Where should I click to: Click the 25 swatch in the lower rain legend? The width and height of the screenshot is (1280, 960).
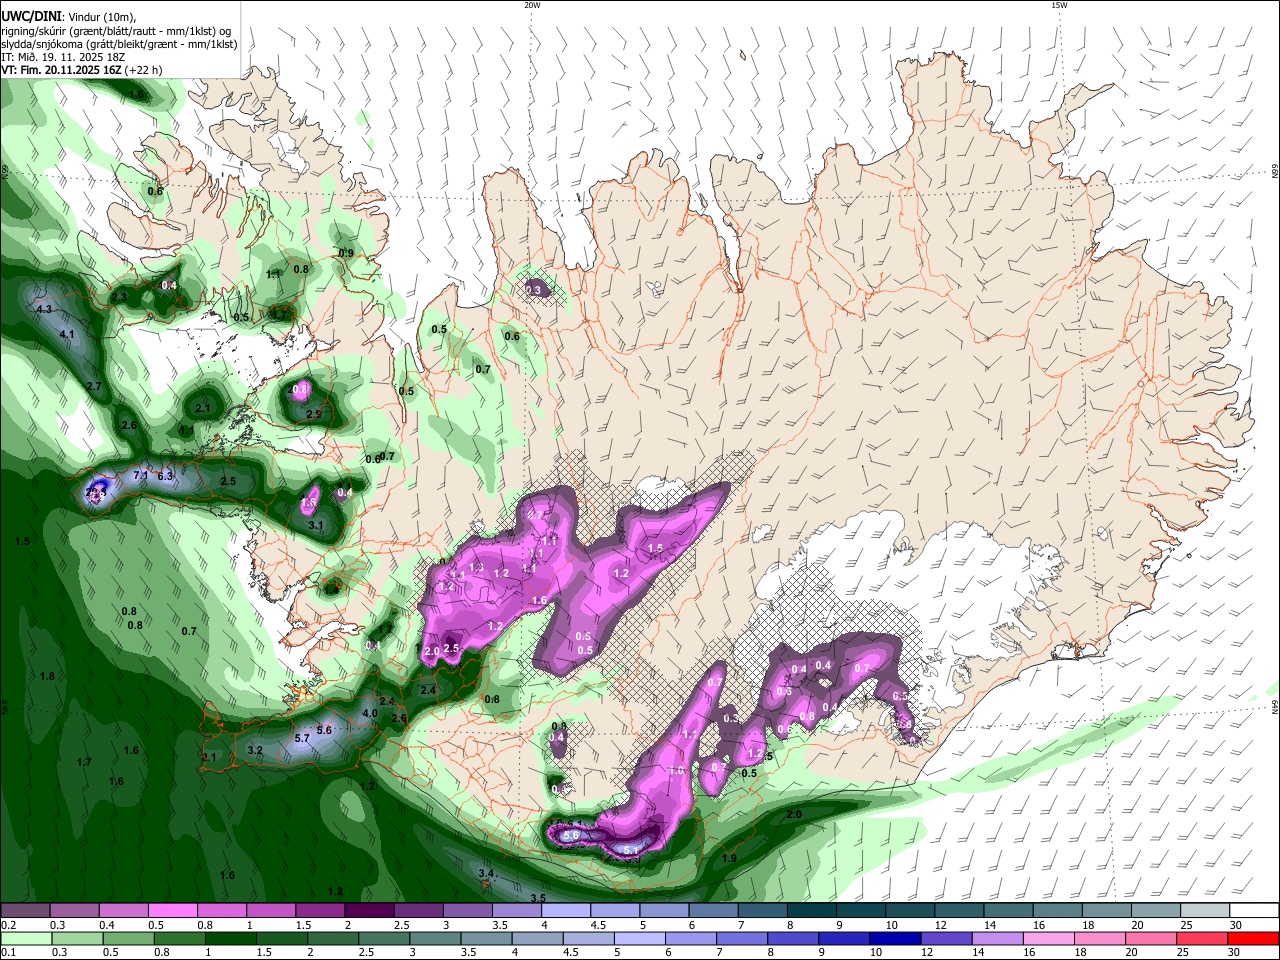(x=1203, y=938)
